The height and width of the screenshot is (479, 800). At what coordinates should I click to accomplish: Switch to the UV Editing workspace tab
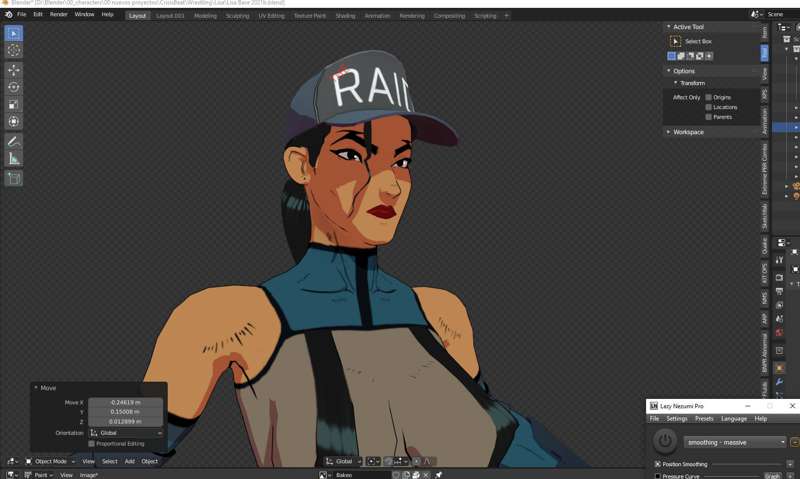(x=271, y=16)
